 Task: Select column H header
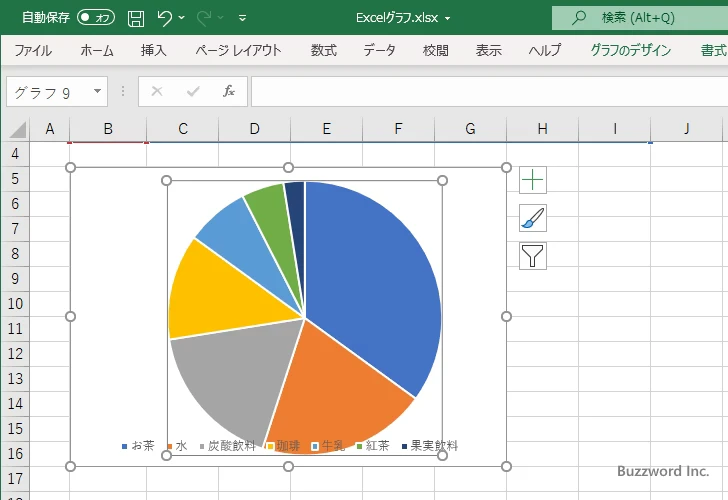542,129
